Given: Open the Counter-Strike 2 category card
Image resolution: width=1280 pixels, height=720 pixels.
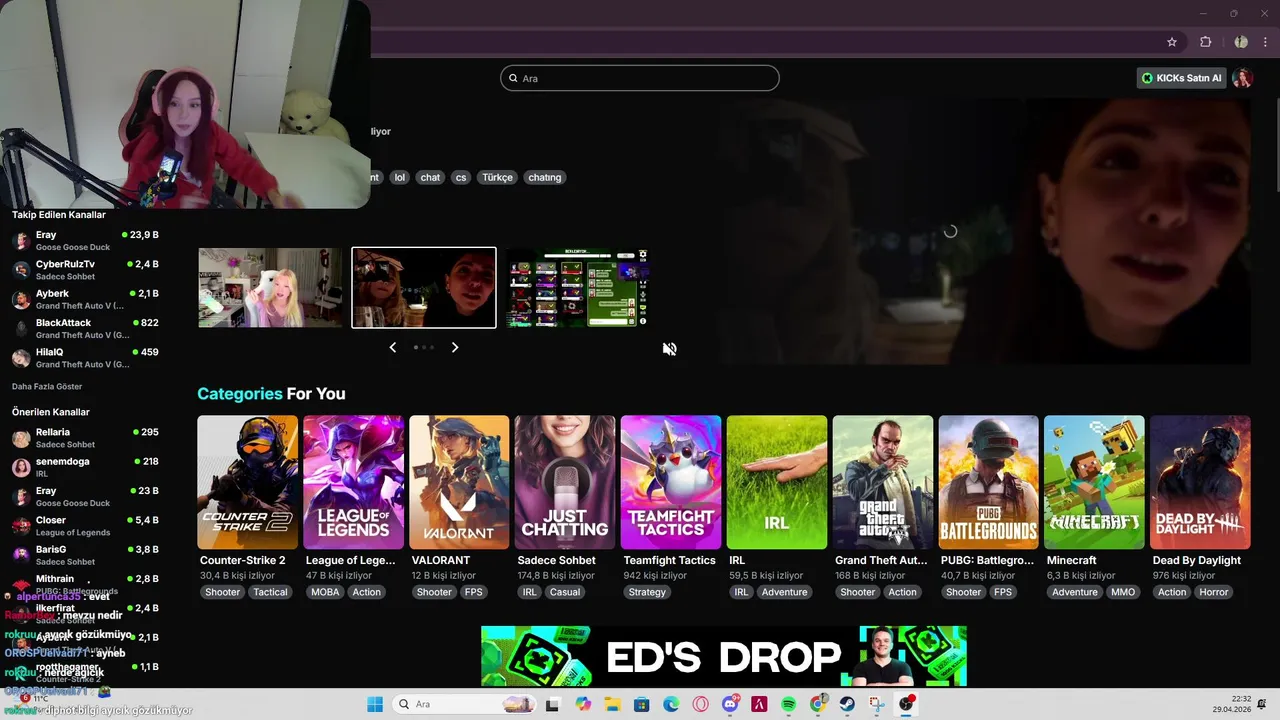Looking at the screenshot, I should 247,482.
